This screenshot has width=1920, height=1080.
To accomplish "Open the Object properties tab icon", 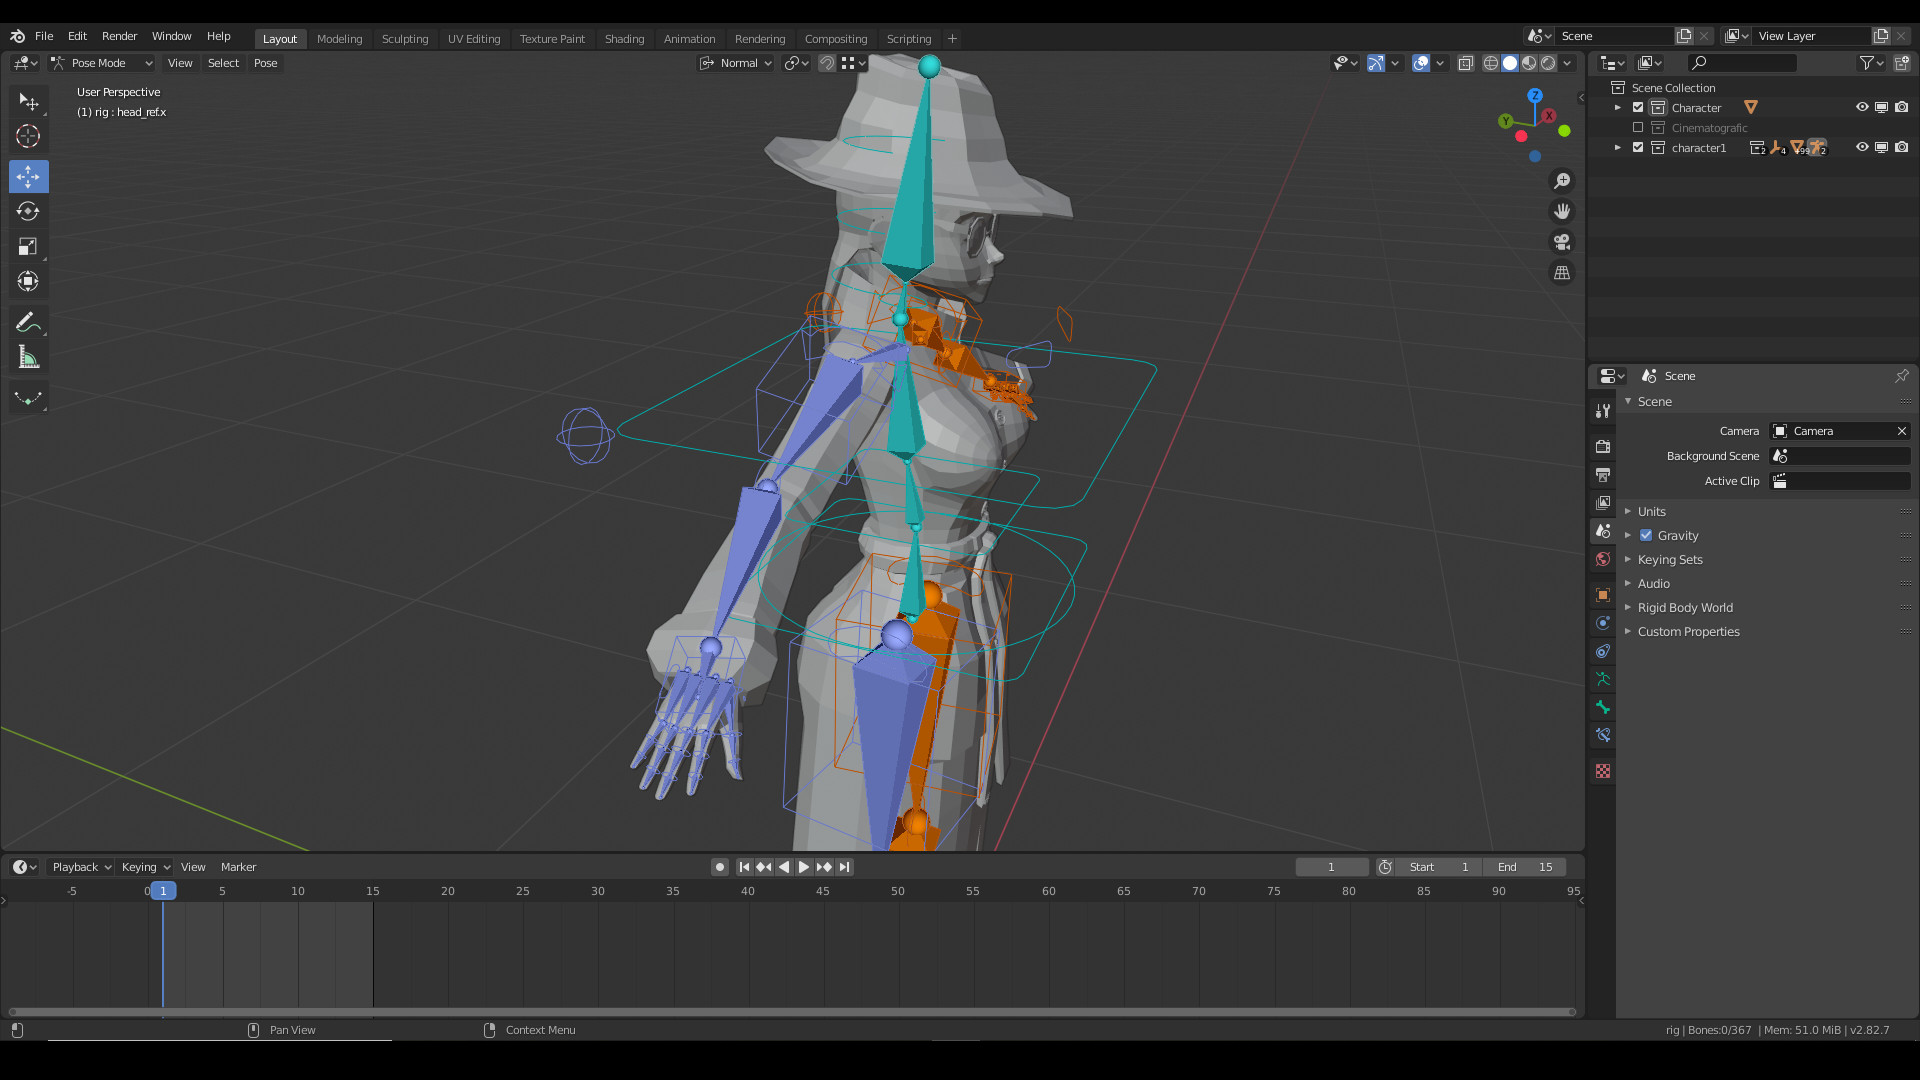I will pos(1603,595).
